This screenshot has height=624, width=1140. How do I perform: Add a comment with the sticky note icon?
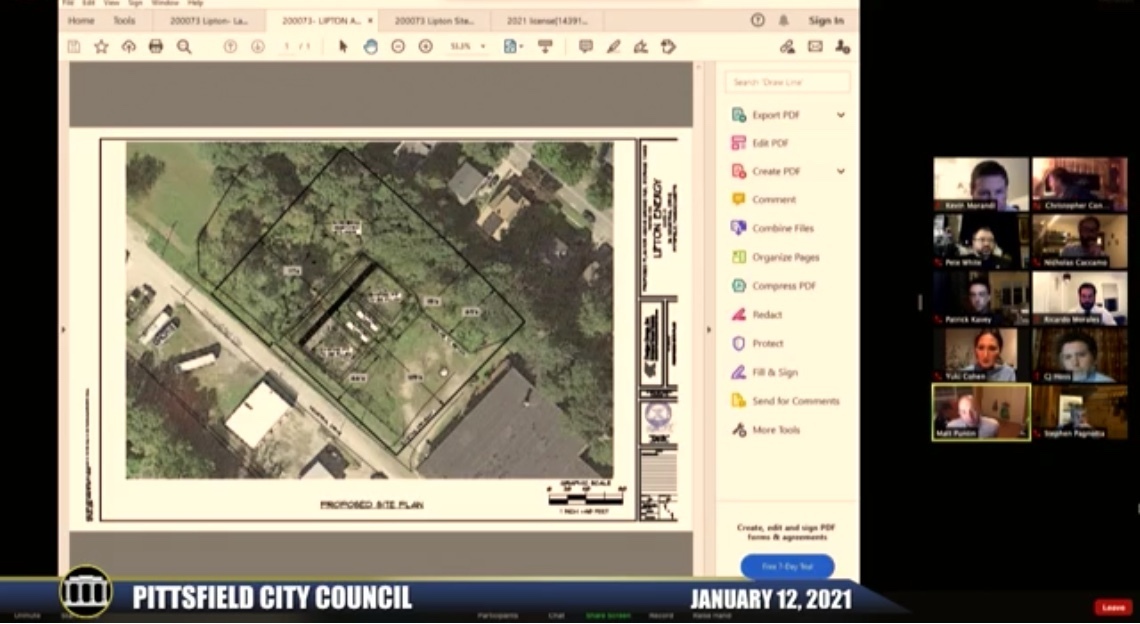point(586,46)
